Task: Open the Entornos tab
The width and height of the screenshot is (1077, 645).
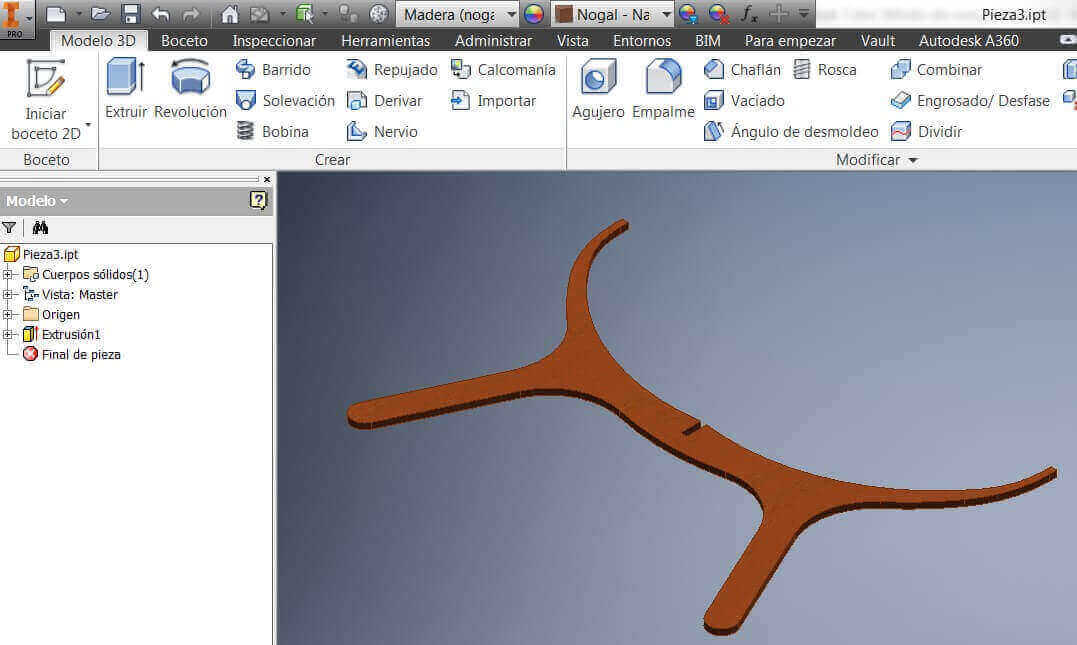Action: [642, 41]
